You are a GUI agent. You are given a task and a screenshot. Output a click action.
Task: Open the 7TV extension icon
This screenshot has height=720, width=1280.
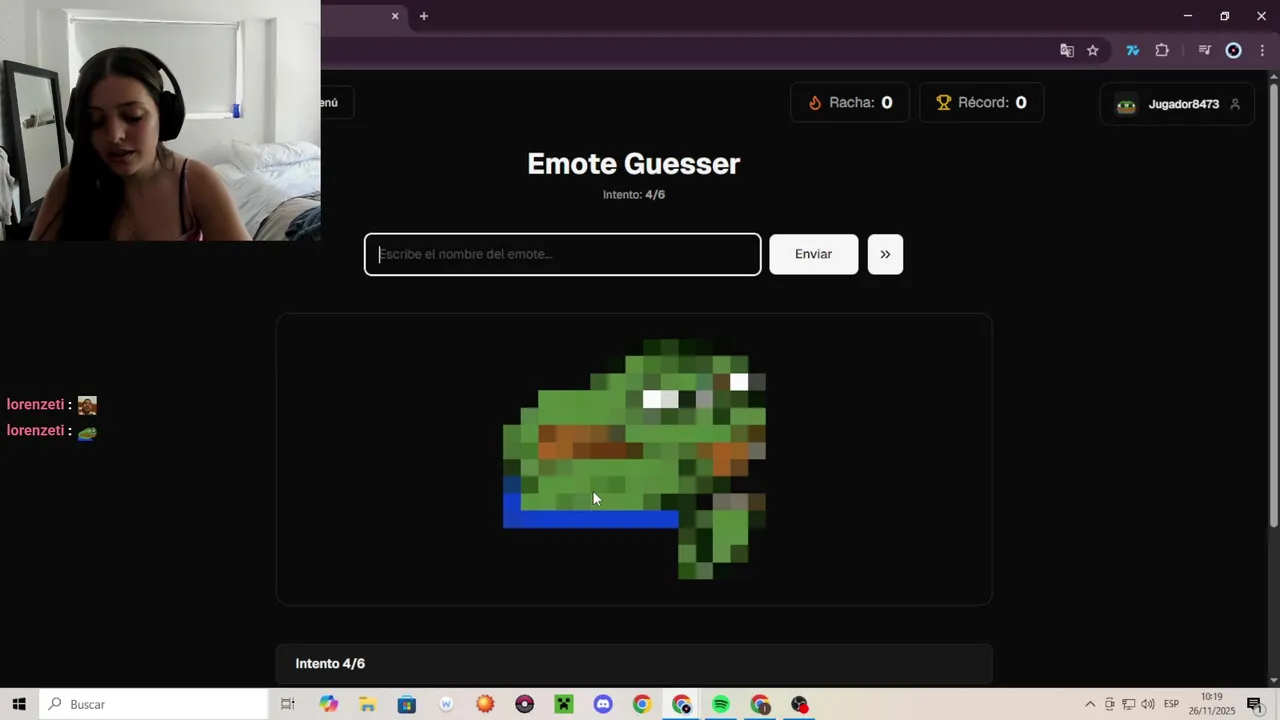[1132, 50]
